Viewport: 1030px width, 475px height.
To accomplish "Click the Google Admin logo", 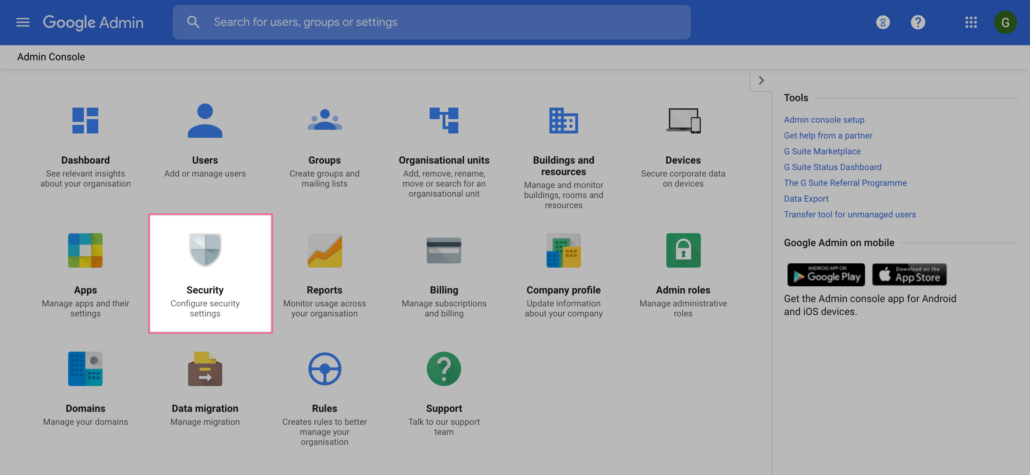I will tap(93, 22).
